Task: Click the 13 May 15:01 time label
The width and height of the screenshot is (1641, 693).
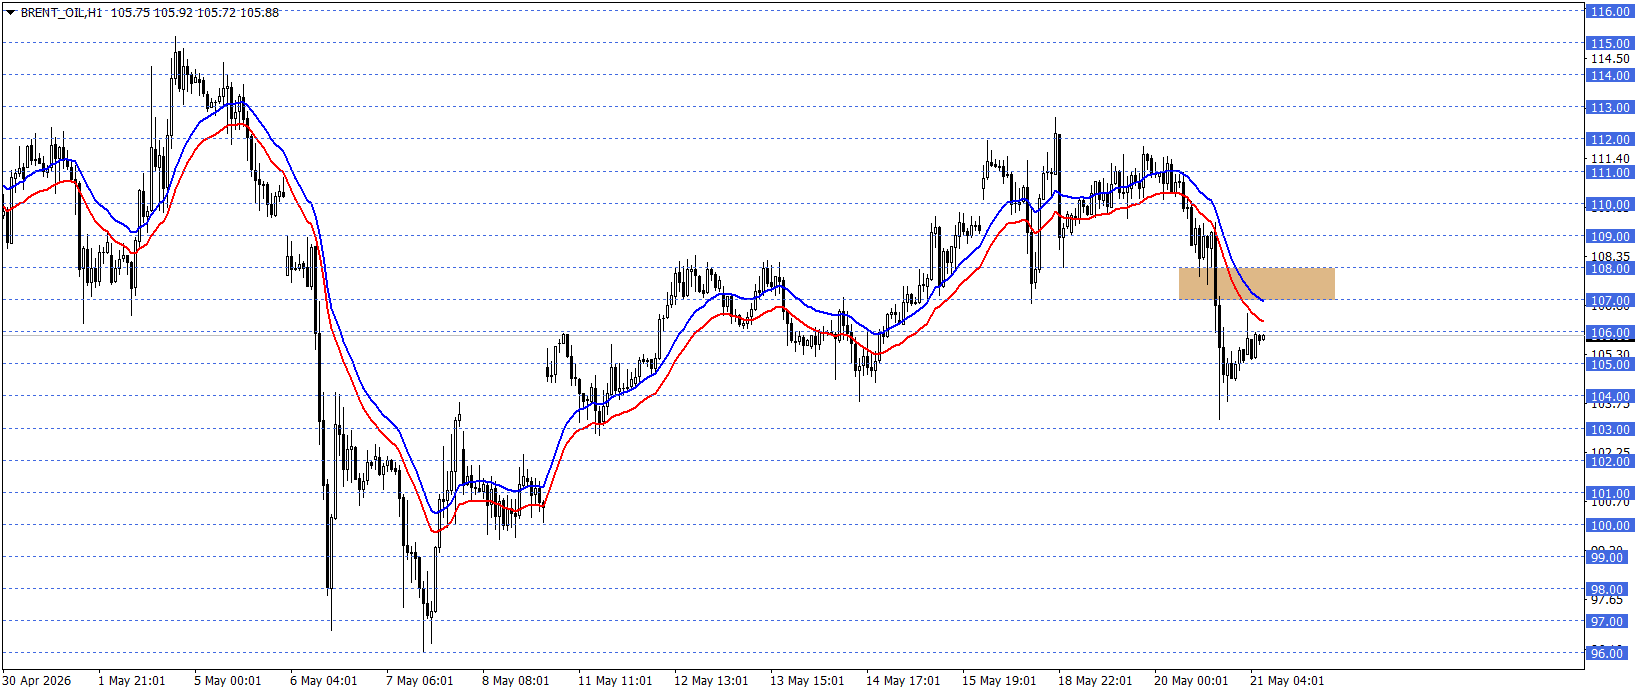Action: pos(807,681)
